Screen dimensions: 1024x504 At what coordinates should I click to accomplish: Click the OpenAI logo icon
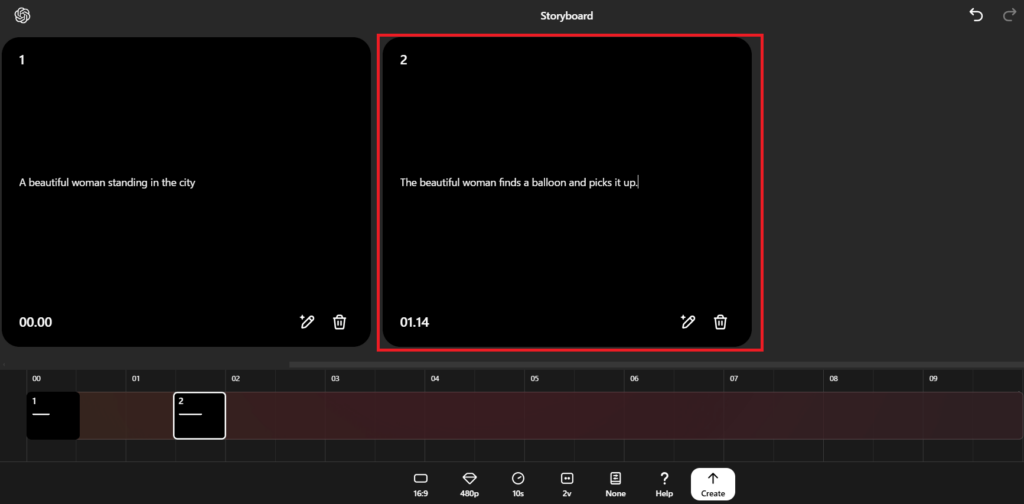pyautogui.click(x=22, y=15)
